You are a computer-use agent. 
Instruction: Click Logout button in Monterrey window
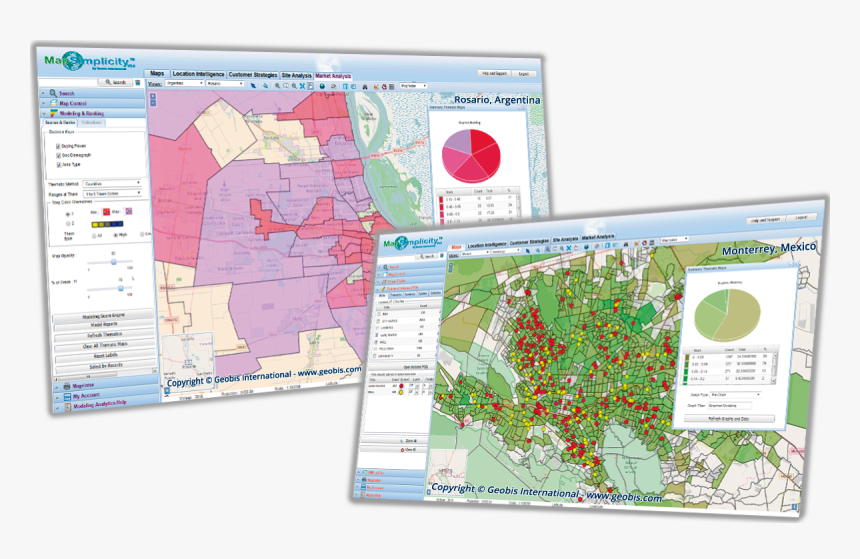tap(801, 218)
